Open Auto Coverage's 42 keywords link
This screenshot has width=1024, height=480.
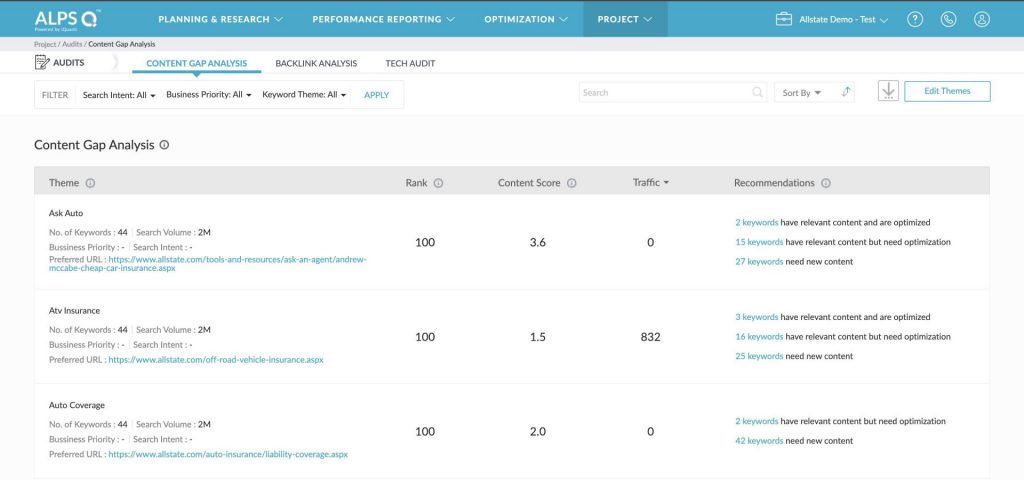click(759, 441)
